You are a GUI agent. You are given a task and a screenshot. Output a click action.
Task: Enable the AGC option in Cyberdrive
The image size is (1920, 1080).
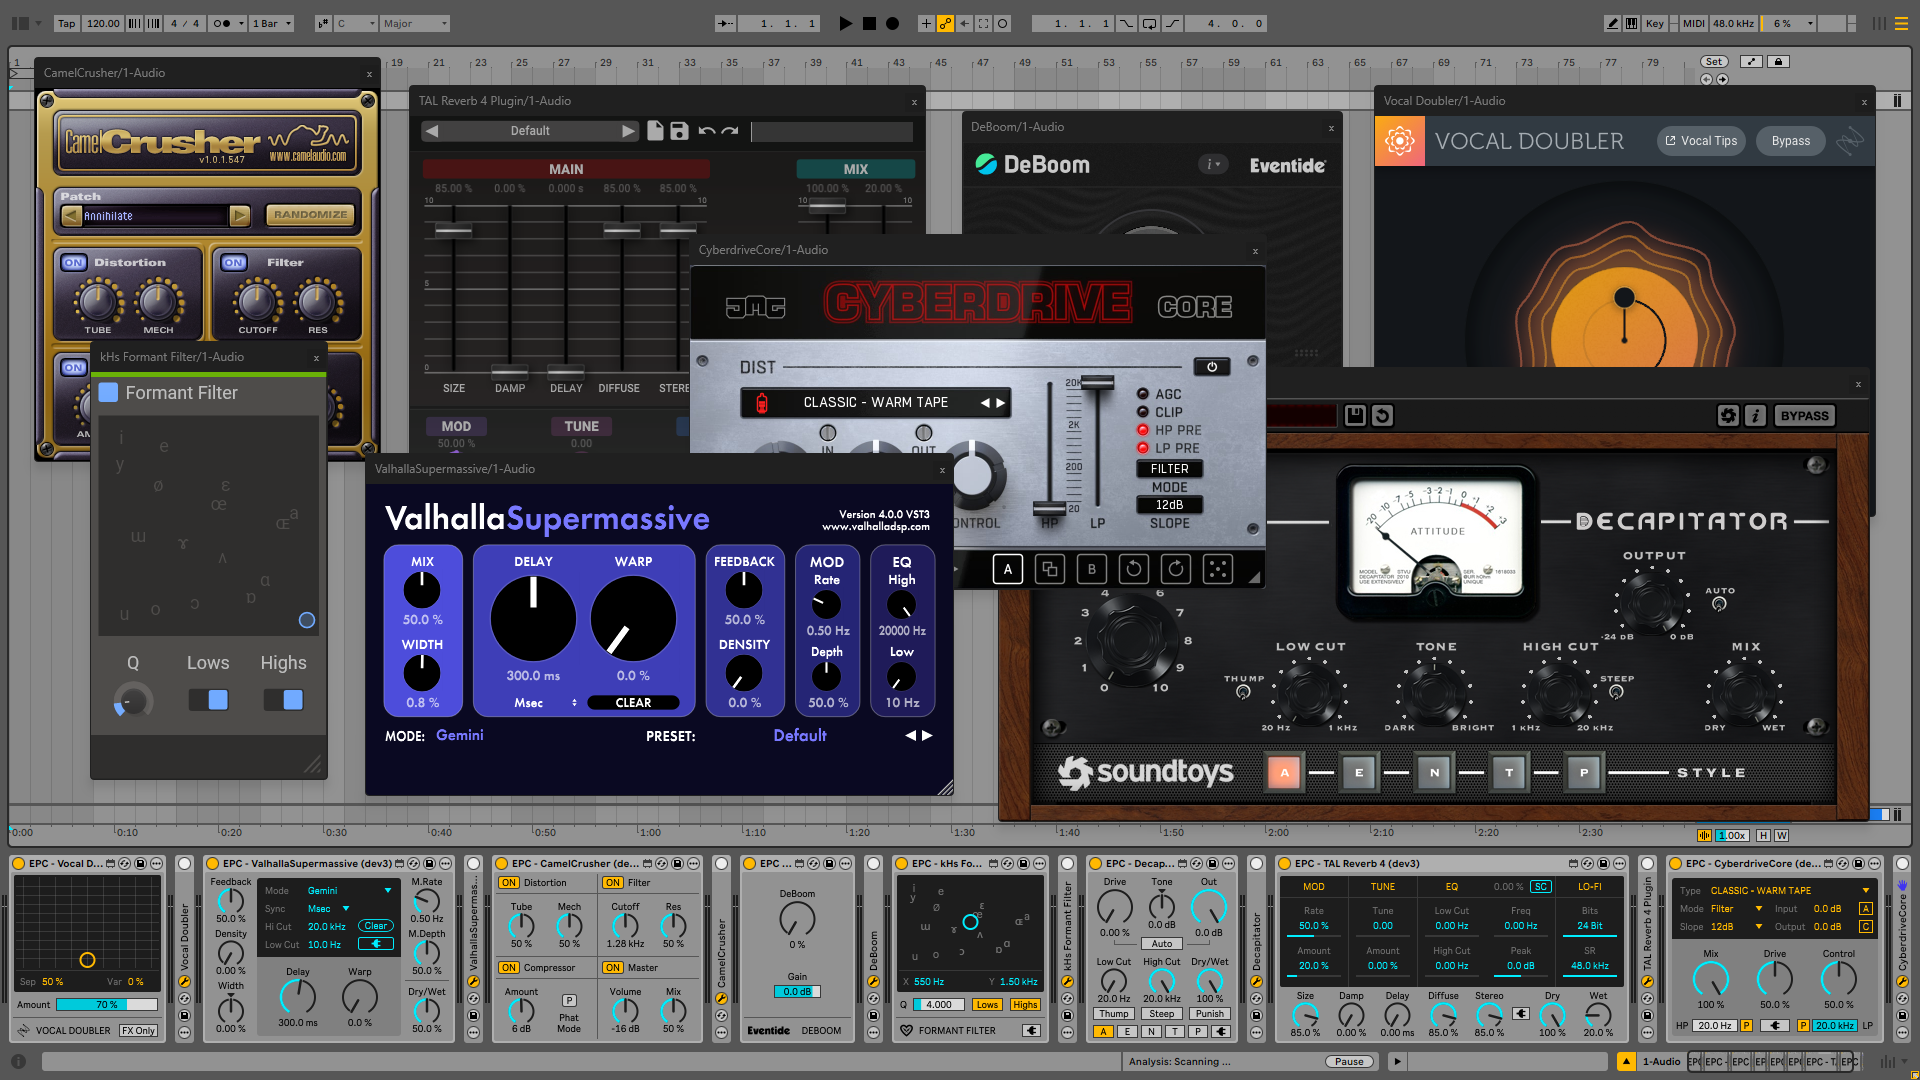(1143, 394)
